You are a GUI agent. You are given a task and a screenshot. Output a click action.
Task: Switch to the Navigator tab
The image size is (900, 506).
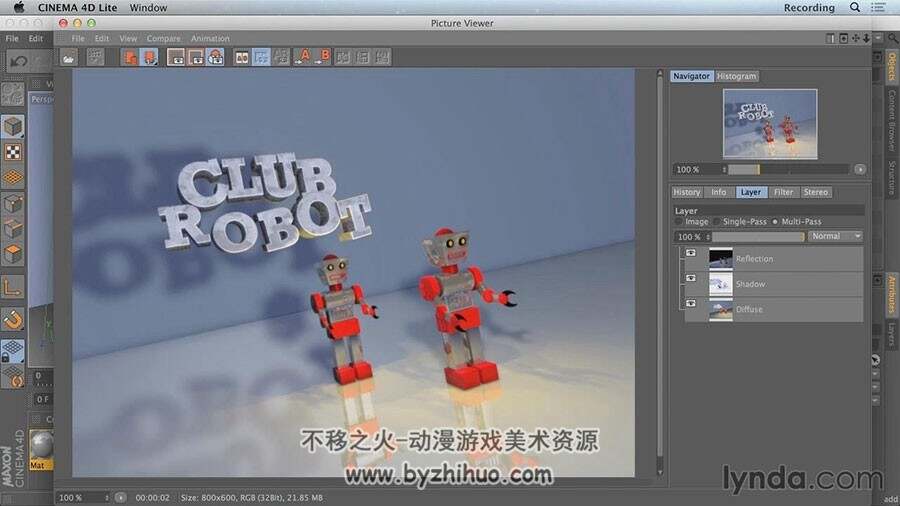click(x=691, y=76)
